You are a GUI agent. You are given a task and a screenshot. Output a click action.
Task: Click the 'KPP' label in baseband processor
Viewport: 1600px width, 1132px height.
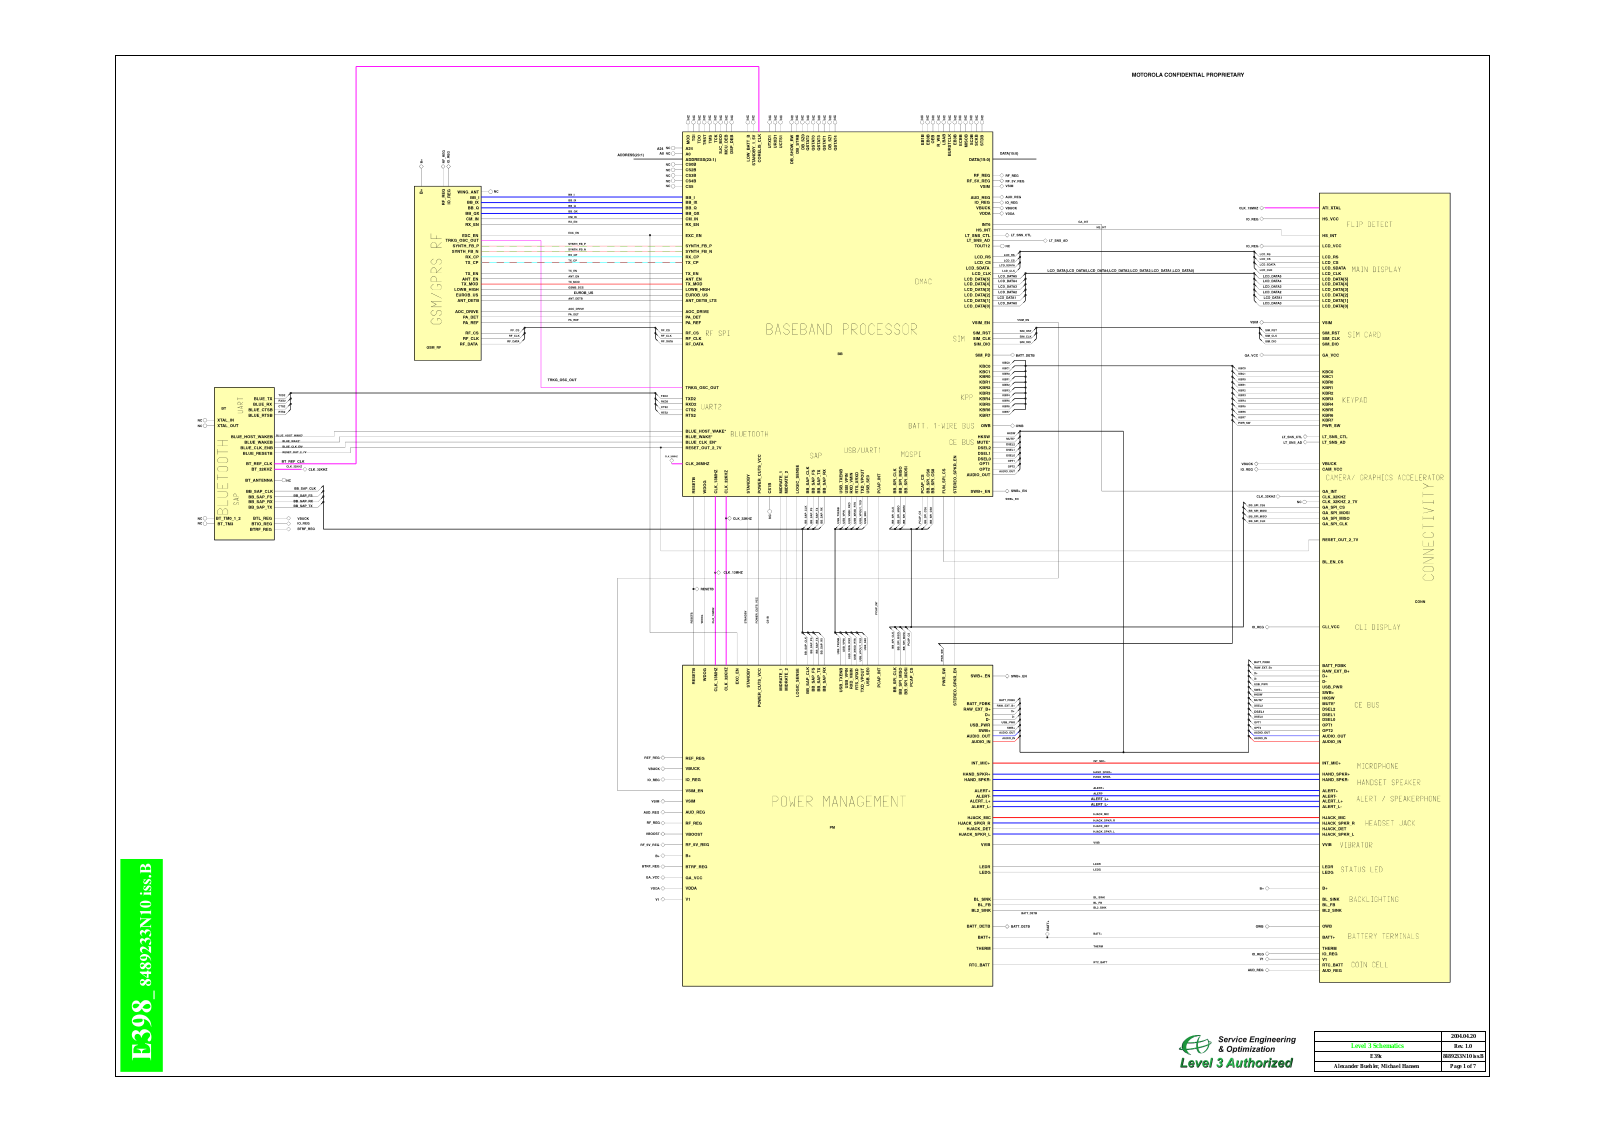click(966, 397)
